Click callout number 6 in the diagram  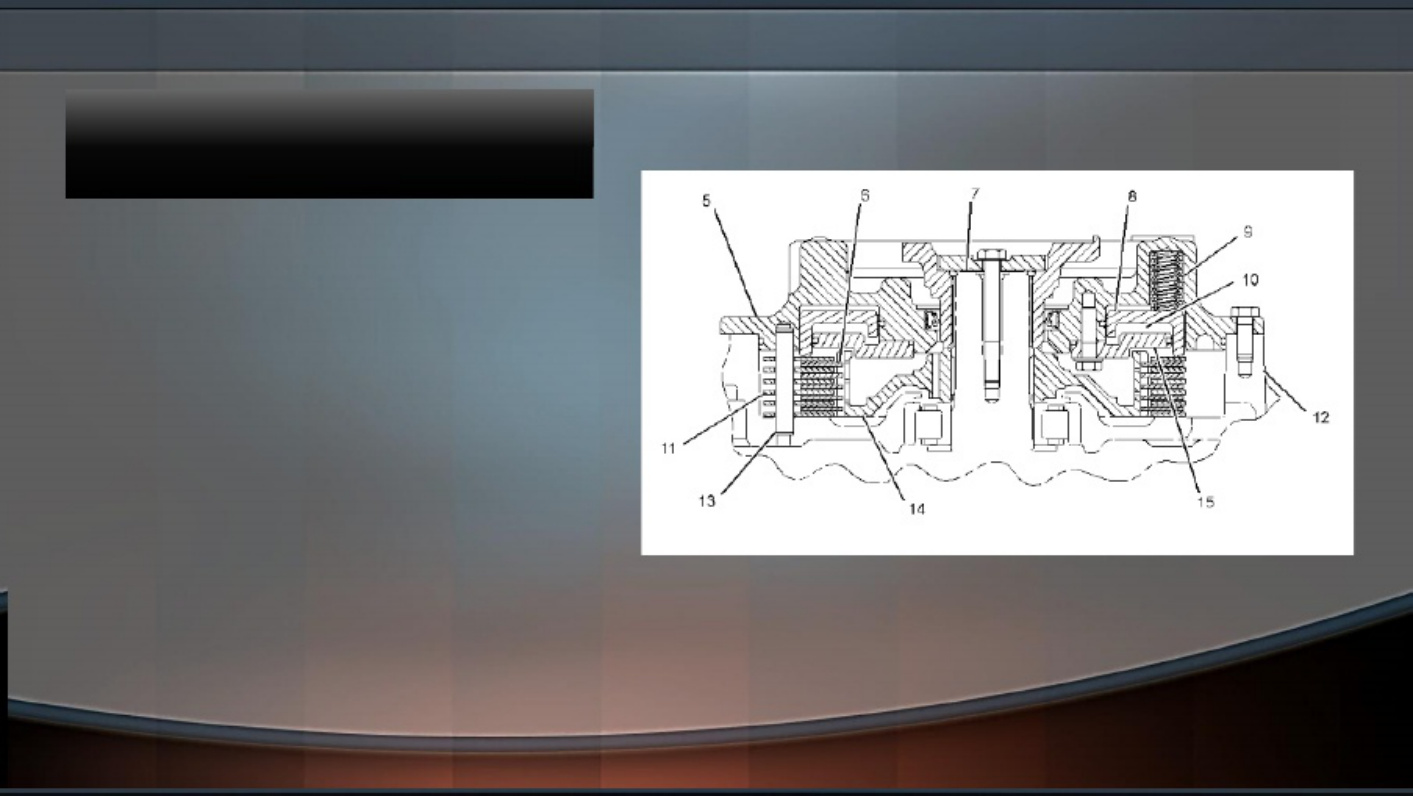(x=864, y=196)
